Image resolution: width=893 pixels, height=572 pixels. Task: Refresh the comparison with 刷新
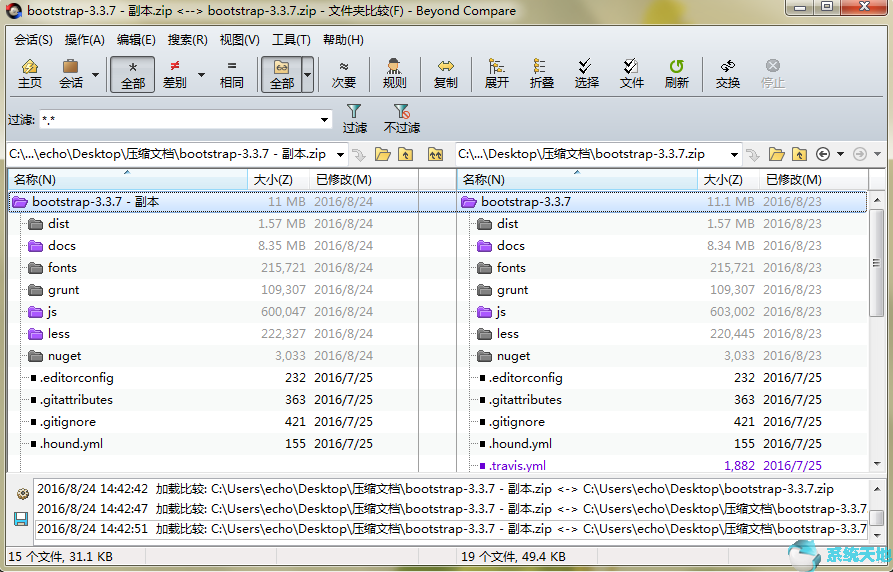click(677, 74)
